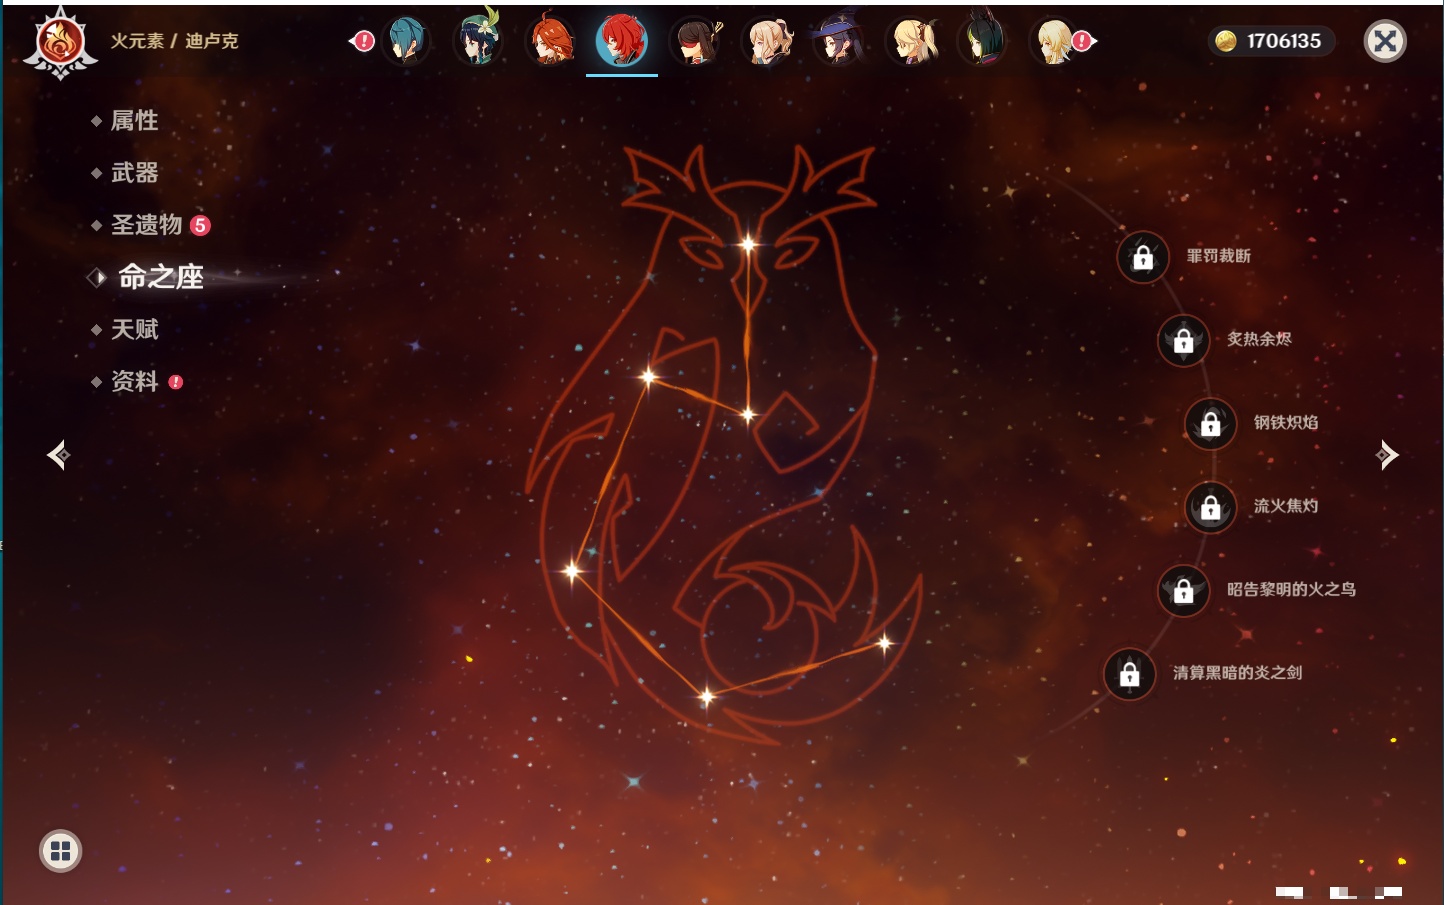Open the 钢铁炽焰 locked constellation
Screen dimensions: 1444x905
pyautogui.click(x=1210, y=423)
